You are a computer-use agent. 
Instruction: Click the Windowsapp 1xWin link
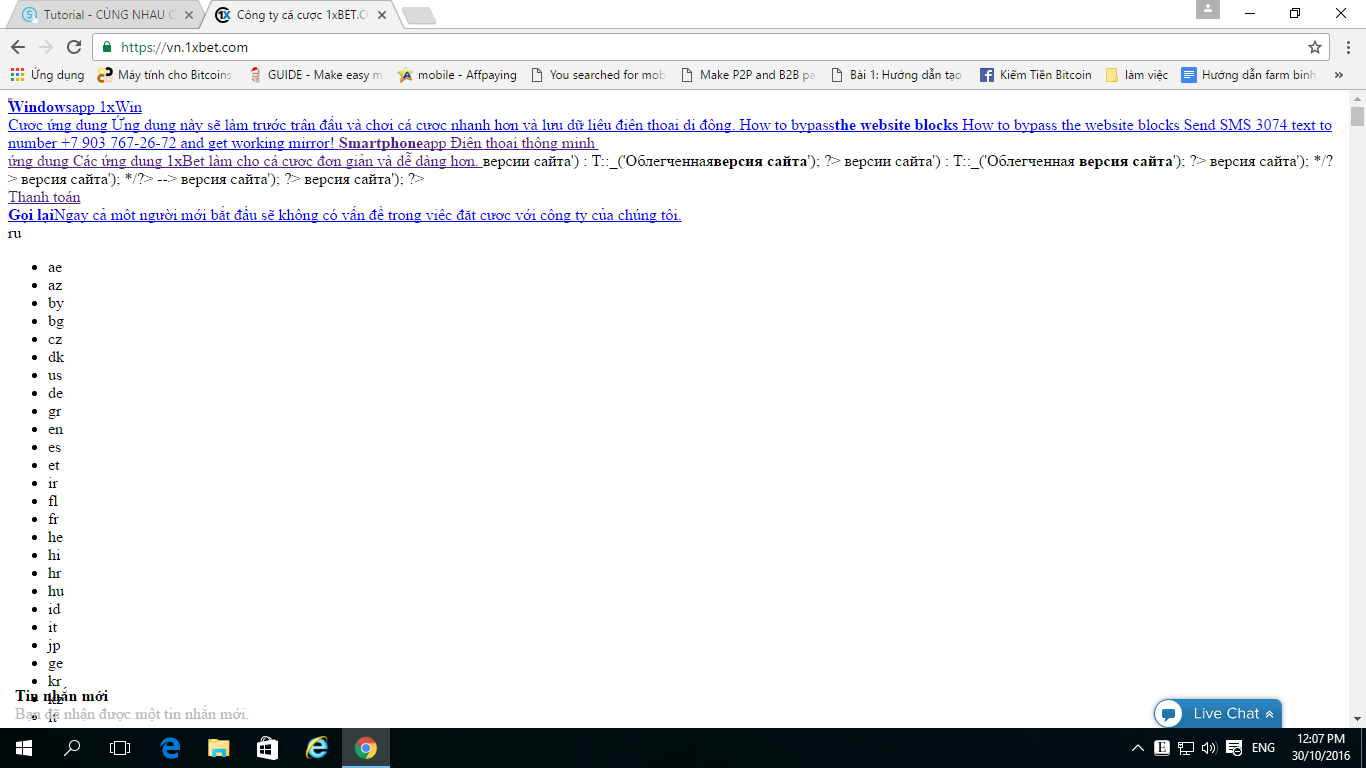pos(75,107)
